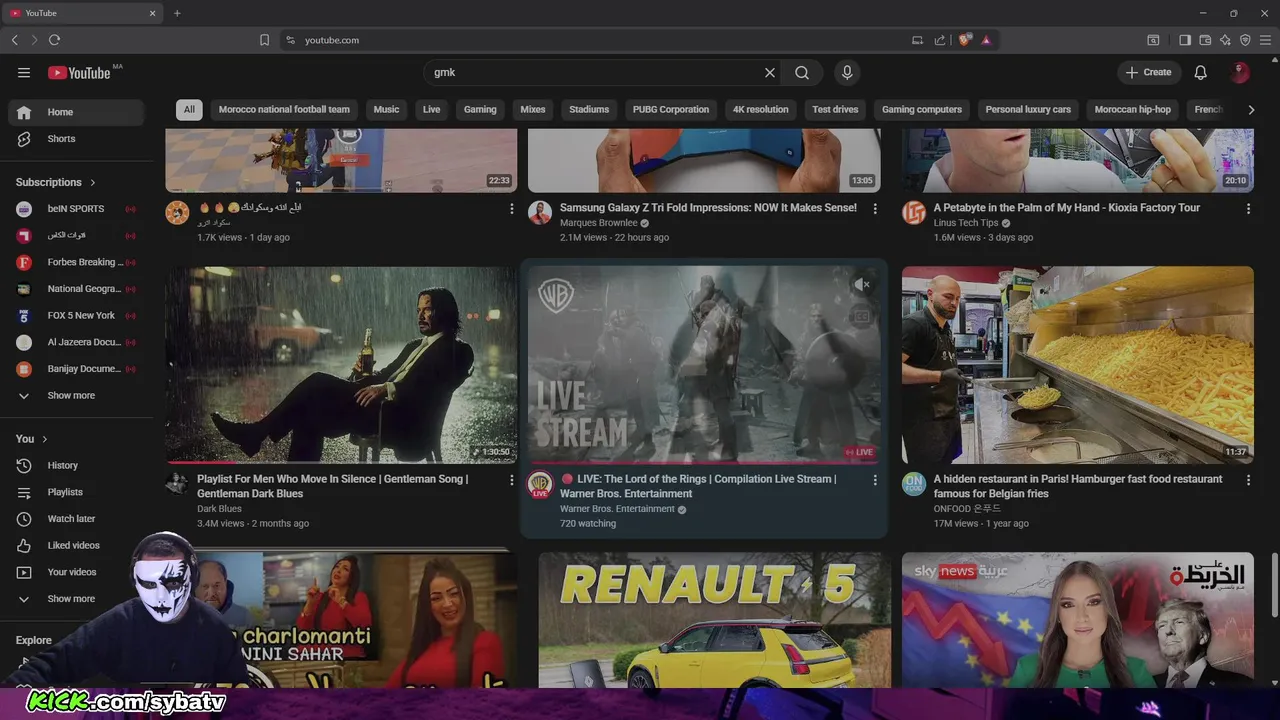
Task: Open watch History
Action: click(76, 465)
